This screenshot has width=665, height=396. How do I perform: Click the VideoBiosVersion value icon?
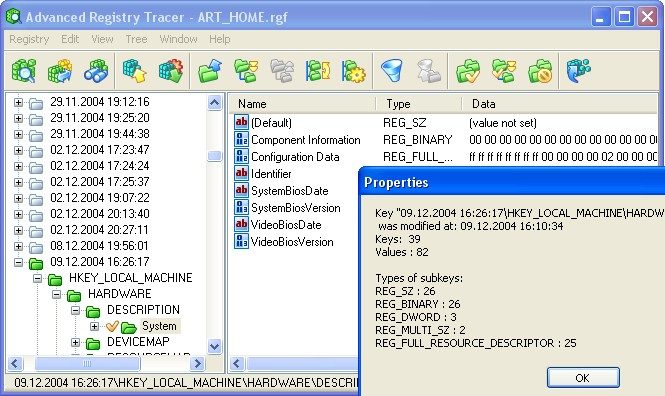click(241, 241)
